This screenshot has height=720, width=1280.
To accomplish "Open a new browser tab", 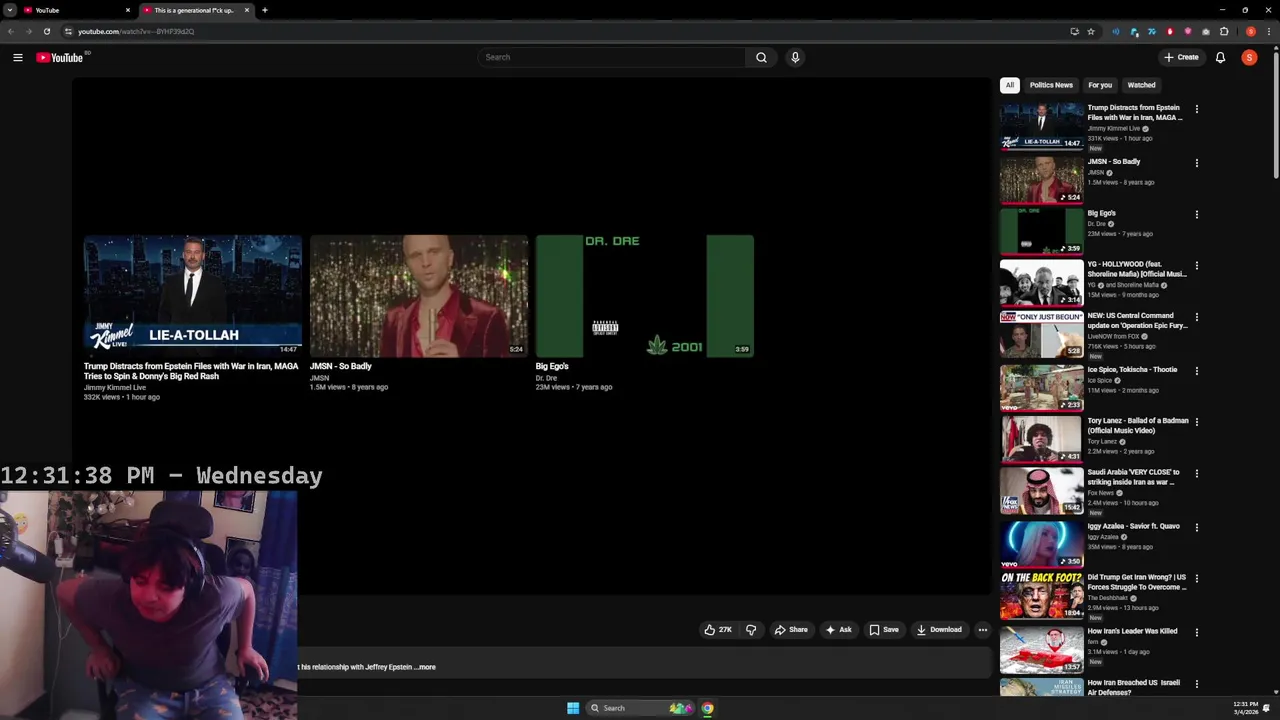I will click(x=264, y=10).
